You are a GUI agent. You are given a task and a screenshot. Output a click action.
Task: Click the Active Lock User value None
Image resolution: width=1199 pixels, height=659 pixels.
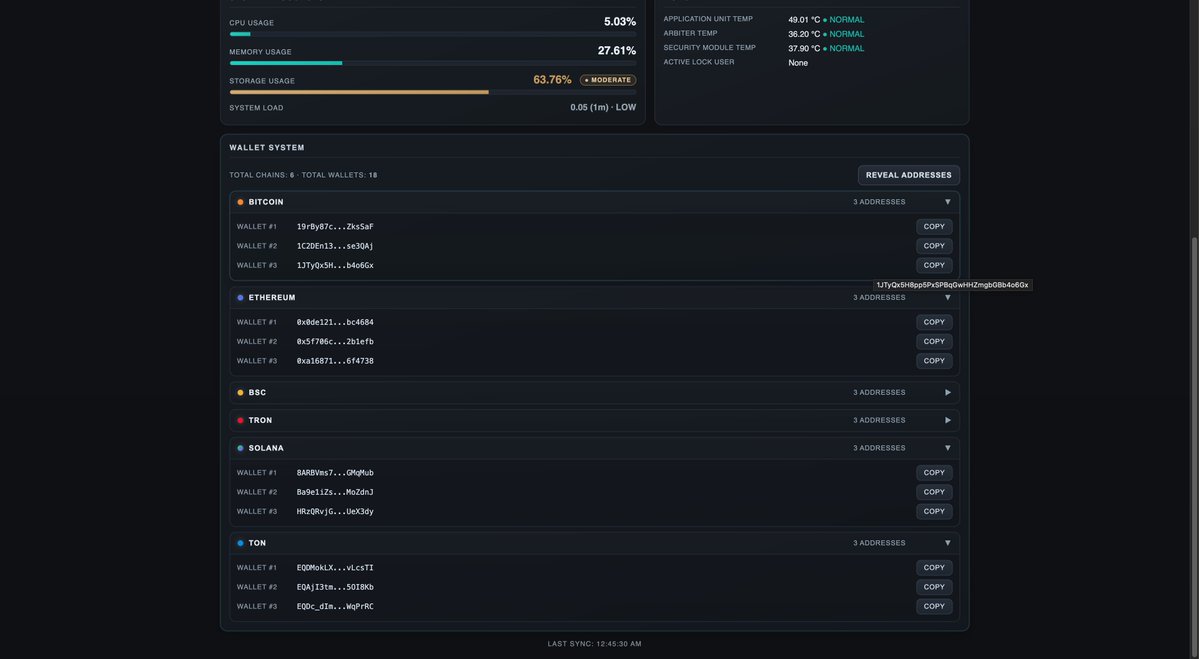point(798,63)
